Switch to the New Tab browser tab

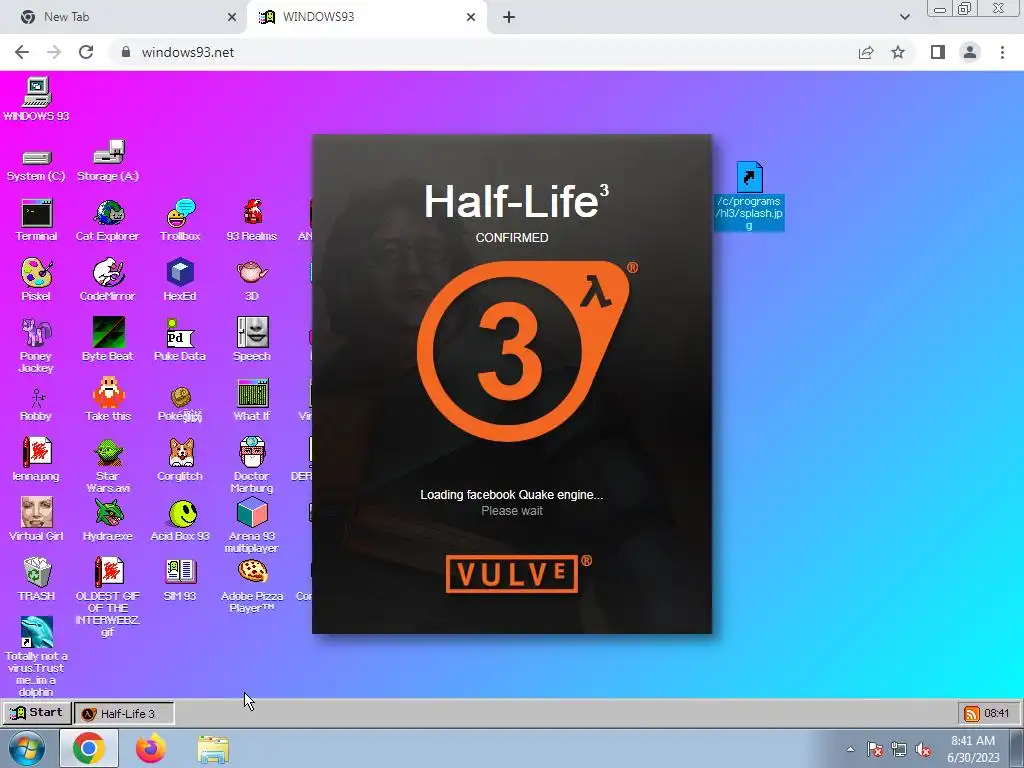[x=124, y=17]
